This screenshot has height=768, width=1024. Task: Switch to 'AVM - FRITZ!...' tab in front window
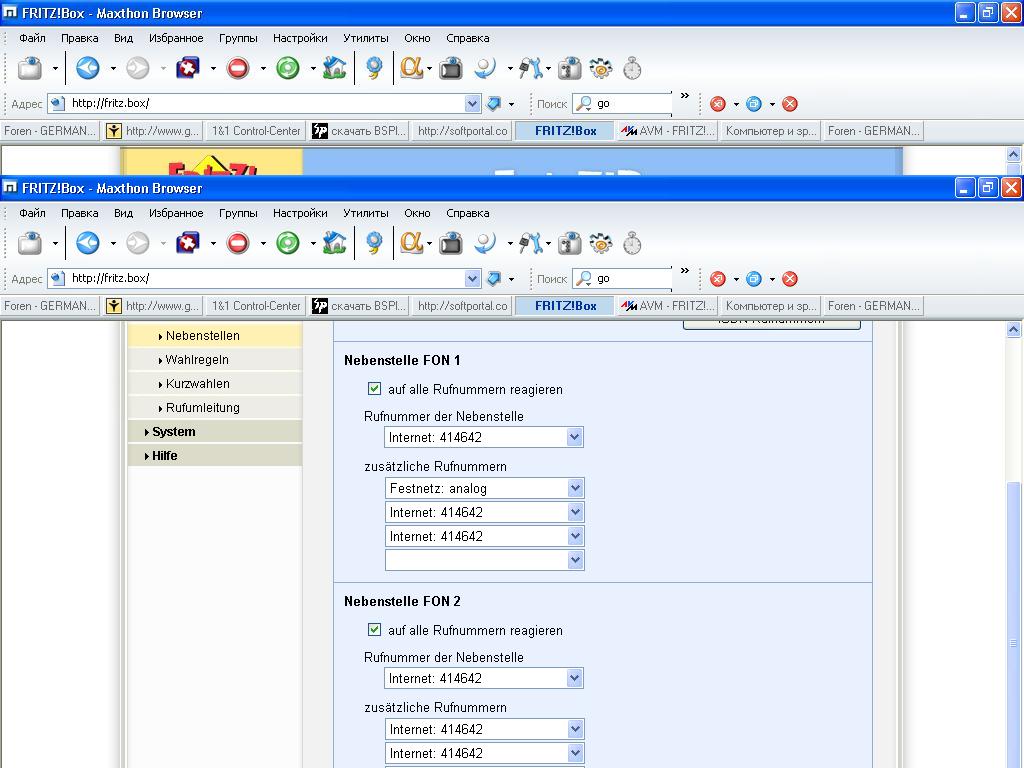coord(667,306)
